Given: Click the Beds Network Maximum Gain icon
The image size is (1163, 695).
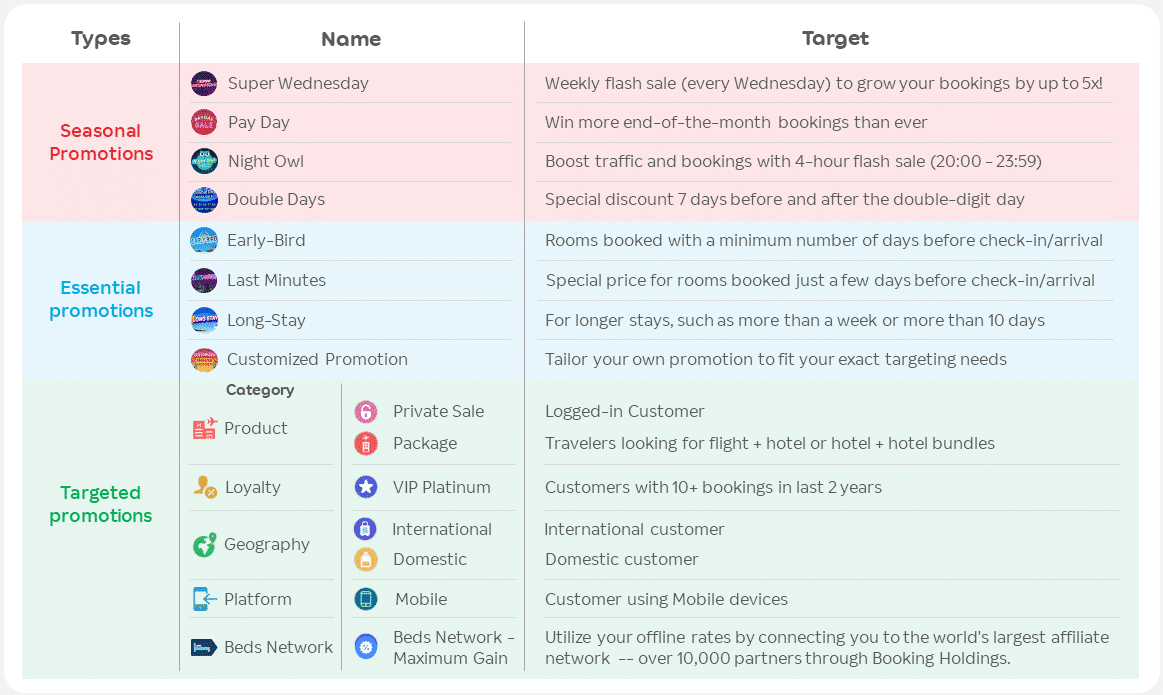Looking at the screenshot, I should click(x=366, y=647).
